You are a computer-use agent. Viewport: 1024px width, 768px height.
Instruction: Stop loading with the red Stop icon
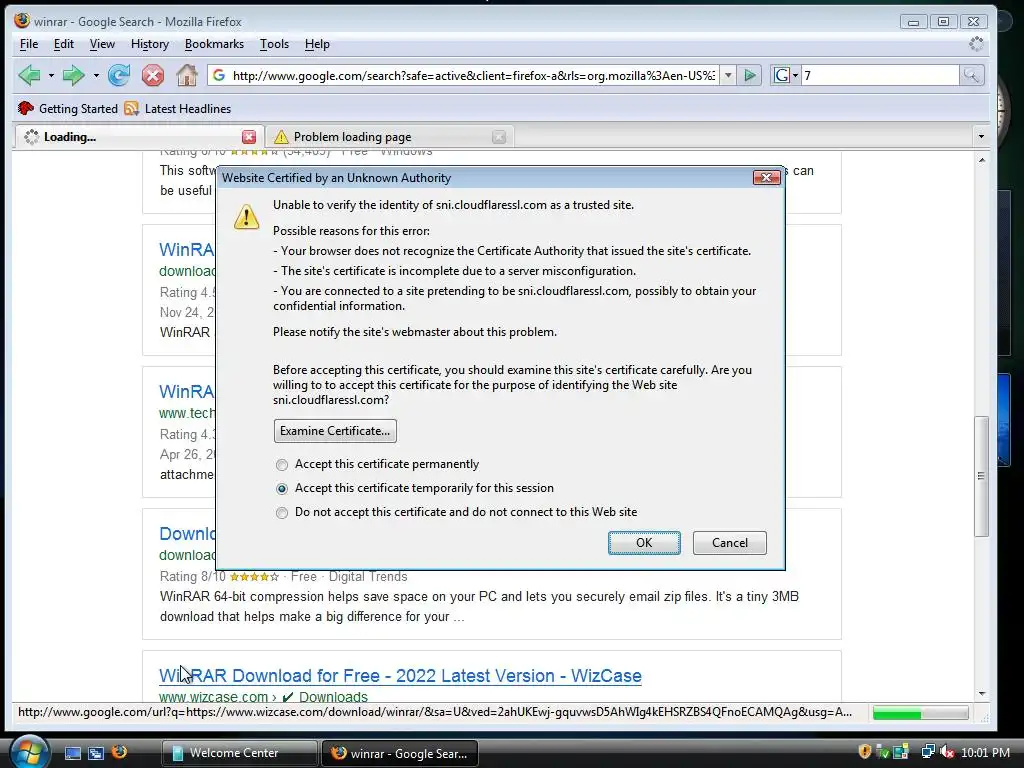pos(153,76)
